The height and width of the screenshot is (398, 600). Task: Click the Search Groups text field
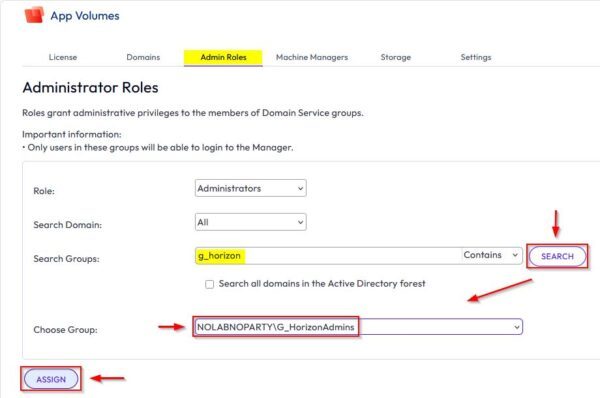tap(328, 256)
